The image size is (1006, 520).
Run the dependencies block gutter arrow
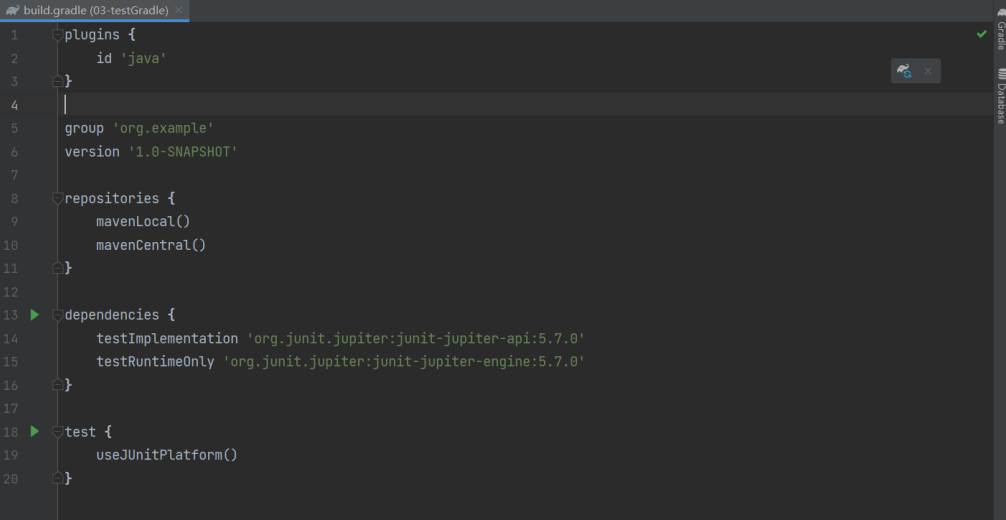tap(35, 315)
